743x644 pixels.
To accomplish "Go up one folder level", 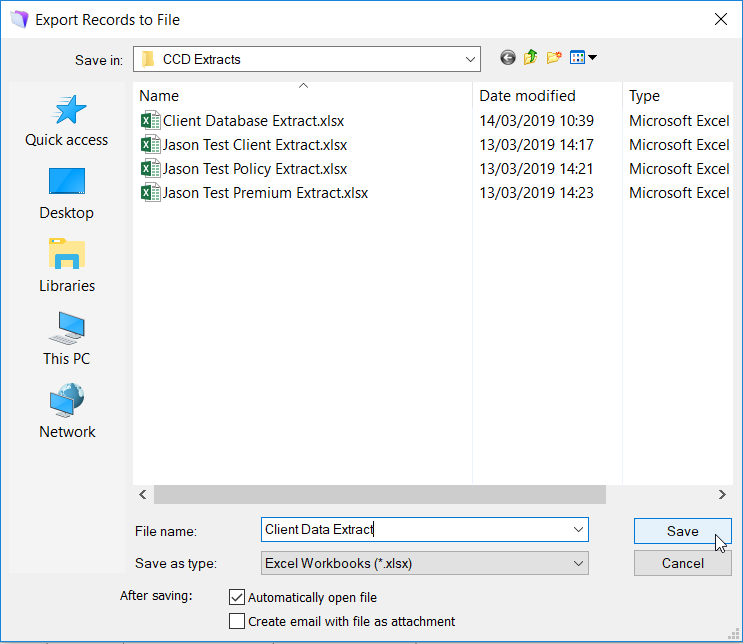I will [531, 58].
